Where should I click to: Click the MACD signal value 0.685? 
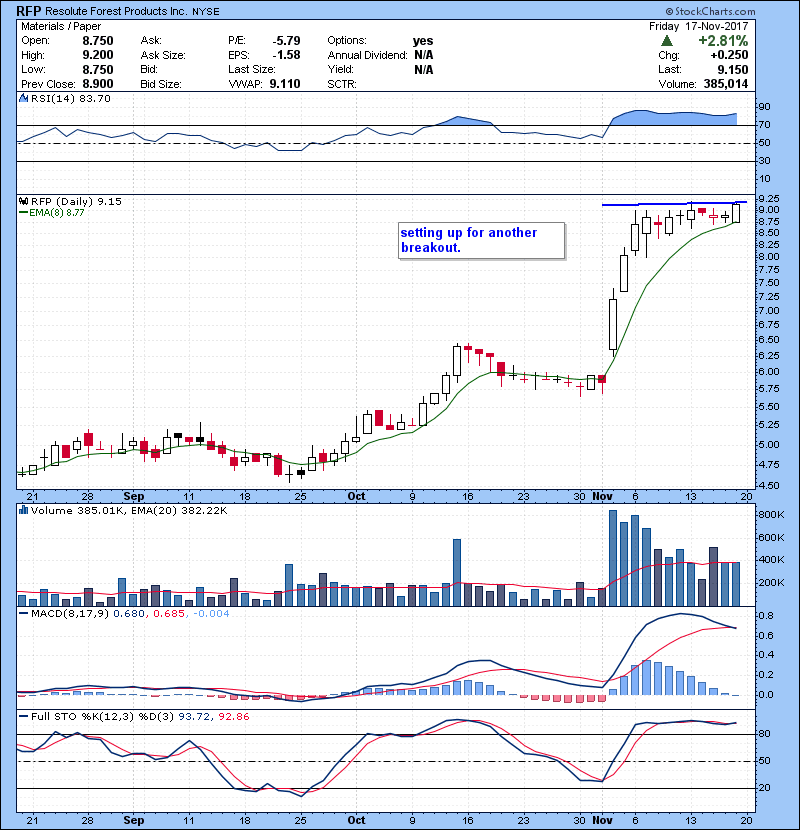click(x=169, y=614)
